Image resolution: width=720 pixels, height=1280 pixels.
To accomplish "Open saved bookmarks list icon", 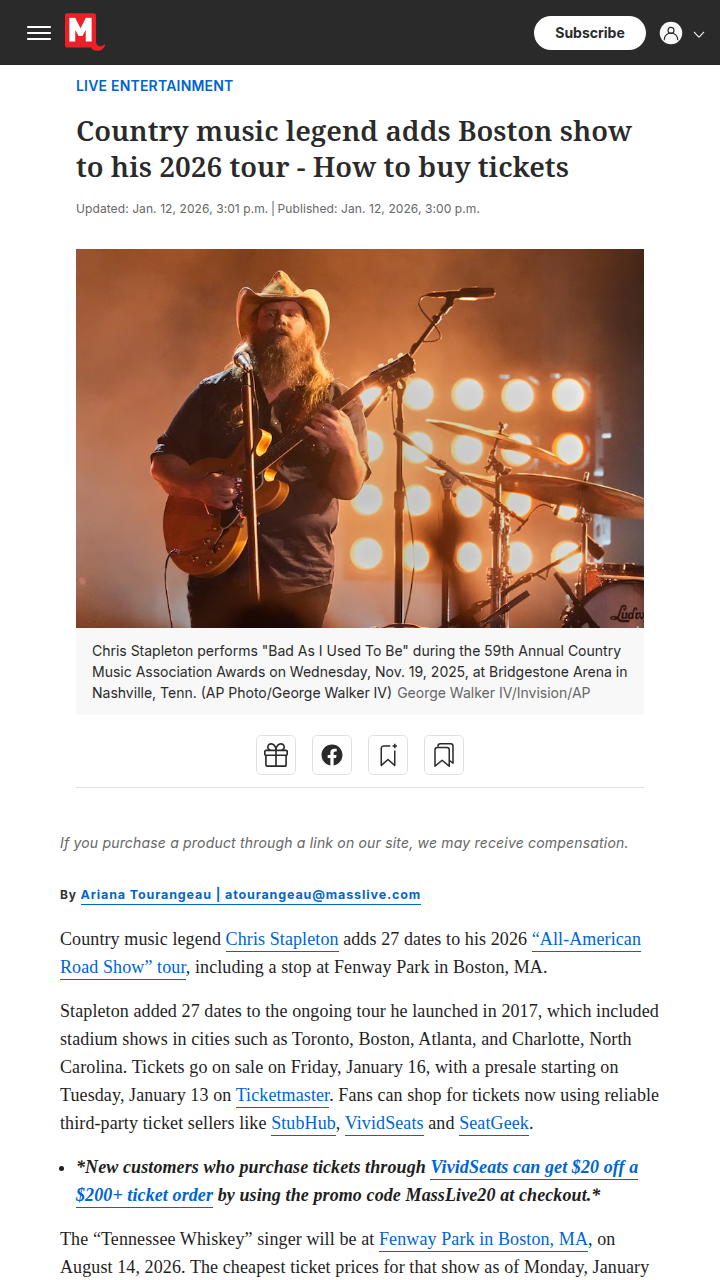I will click(x=444, y=755).
